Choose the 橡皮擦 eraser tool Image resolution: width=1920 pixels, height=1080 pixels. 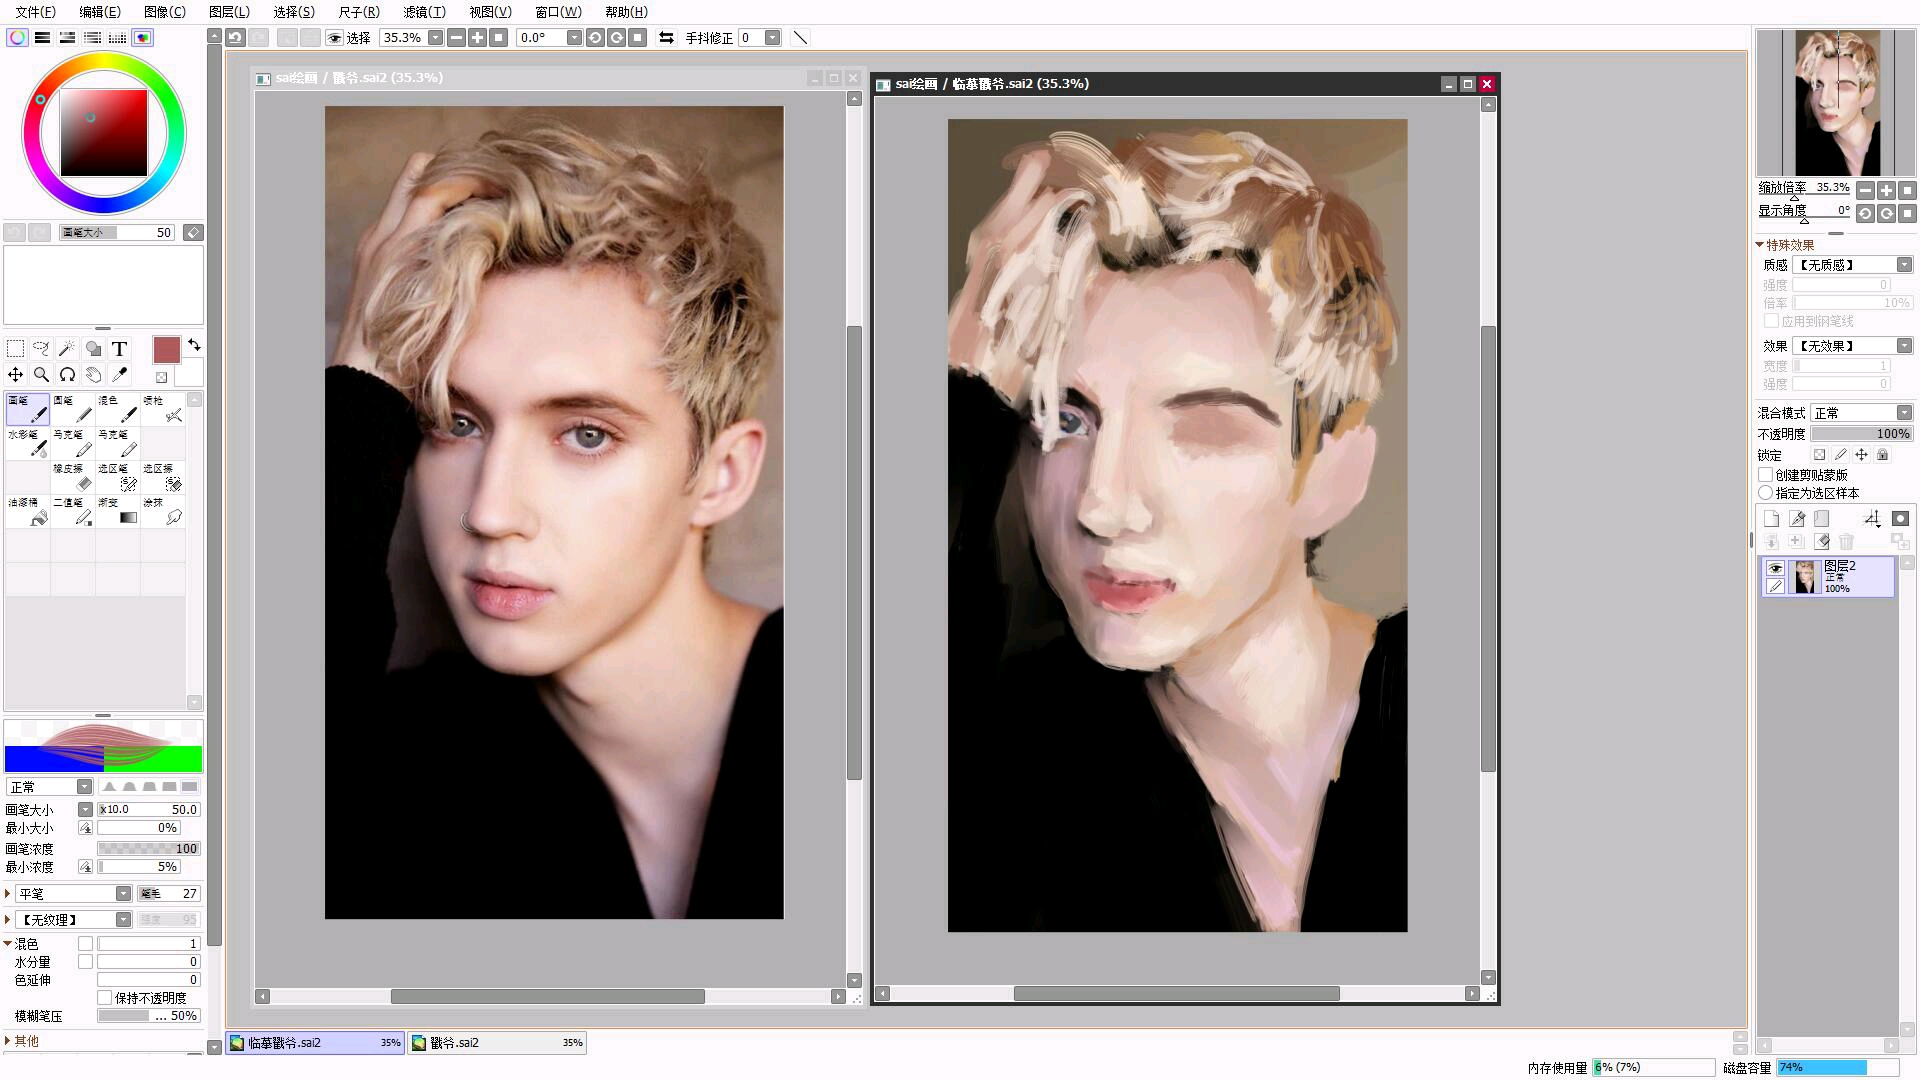click(x=73, y=477)
